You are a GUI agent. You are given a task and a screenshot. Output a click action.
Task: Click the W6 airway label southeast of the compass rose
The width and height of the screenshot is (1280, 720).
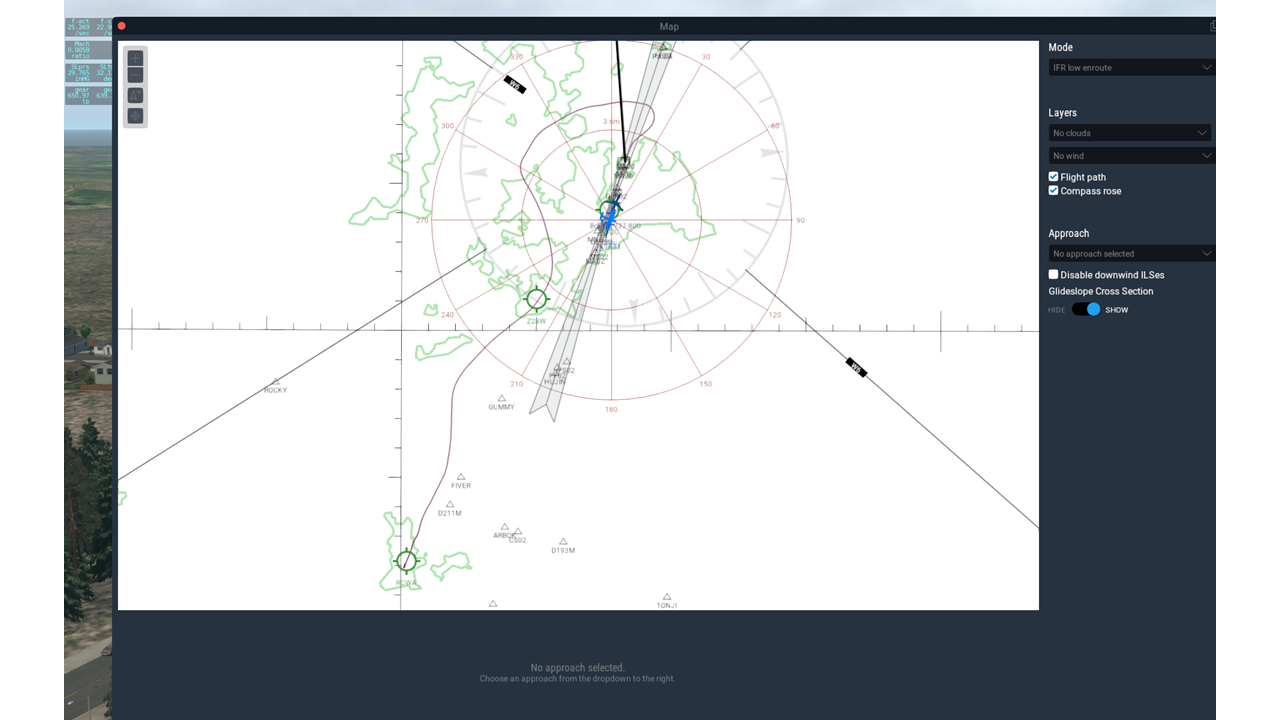click(x=856, y=367)
